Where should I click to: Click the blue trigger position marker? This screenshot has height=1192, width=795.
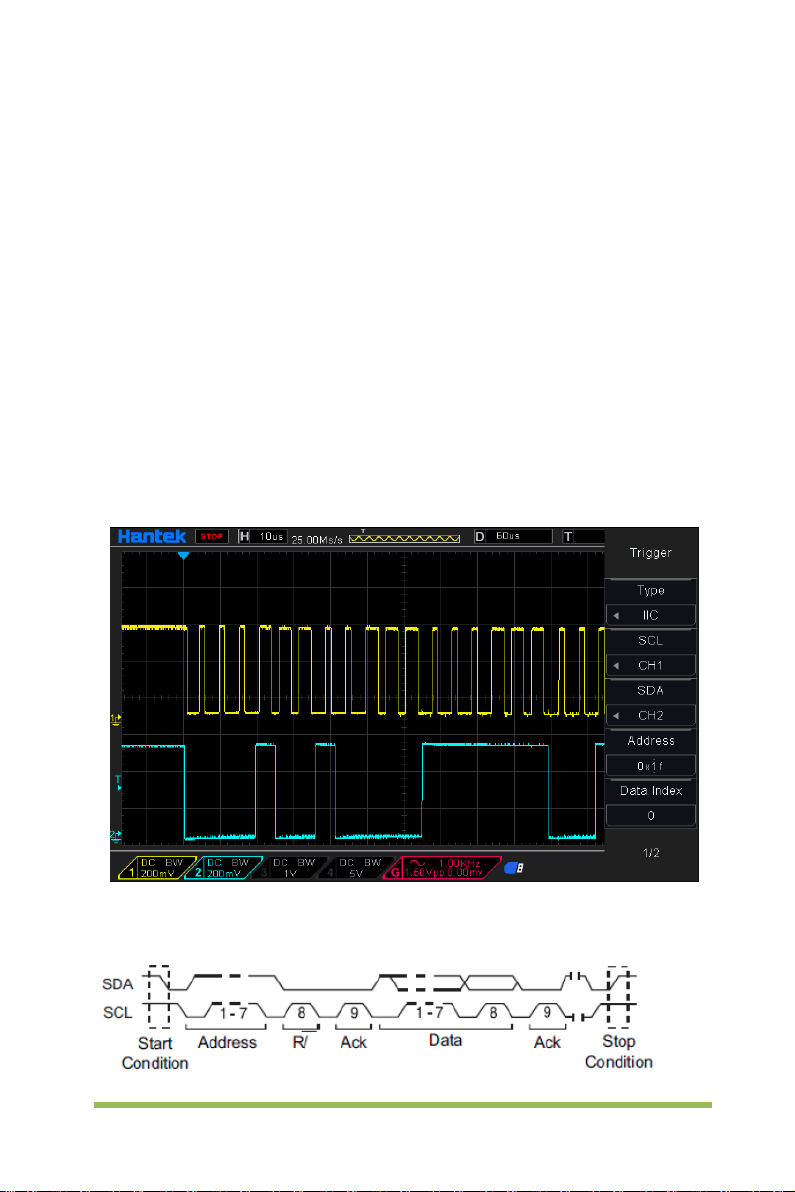183,556
